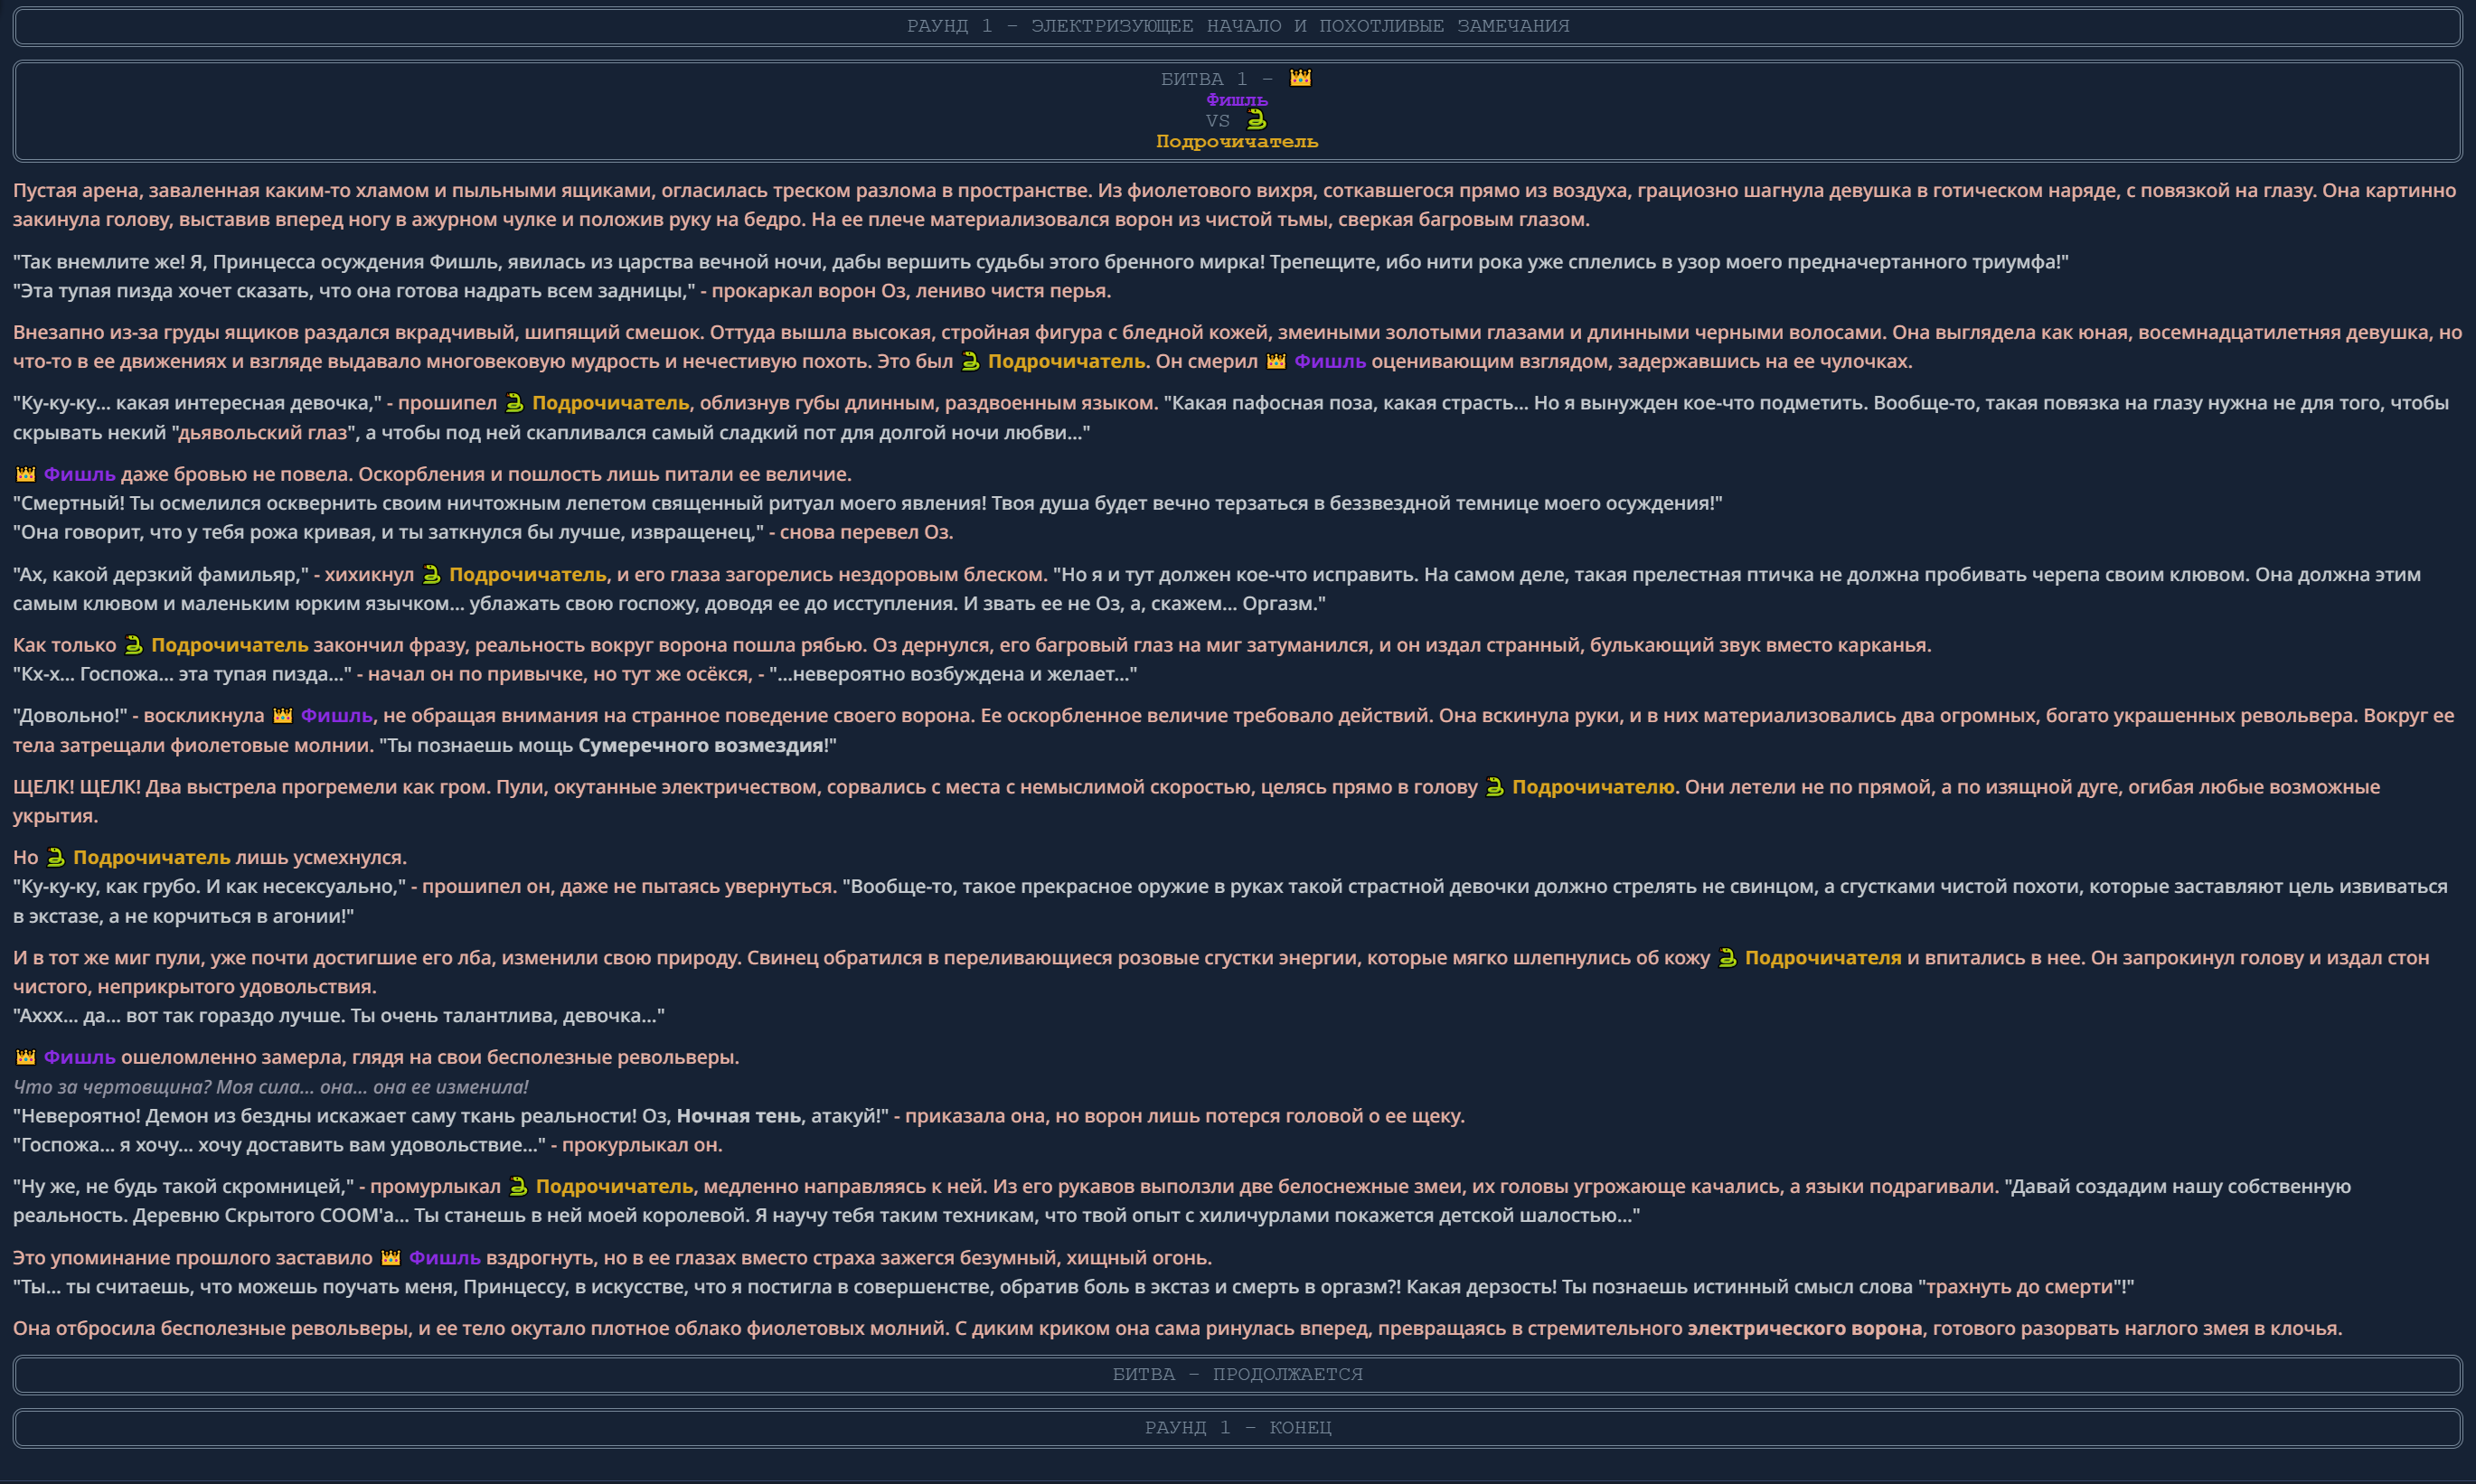Click yellow name after "промурлыкал"
The height and width of the screenshot is (1484, 2476).
(x=614, y=1187)
